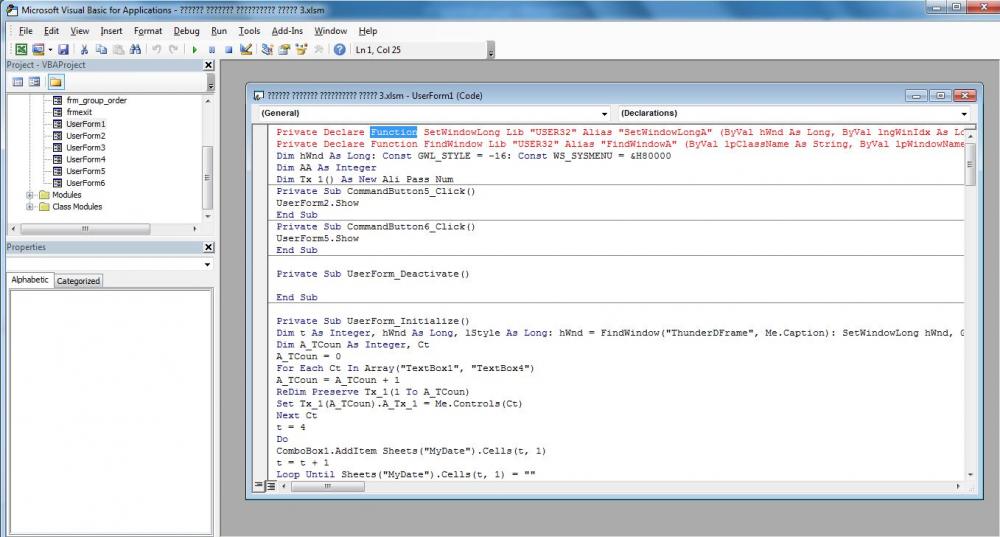The image size is (1000, 537).
Task: Click the Redo arrow icon
Action: pyautogui.click(x=173, y=49)
